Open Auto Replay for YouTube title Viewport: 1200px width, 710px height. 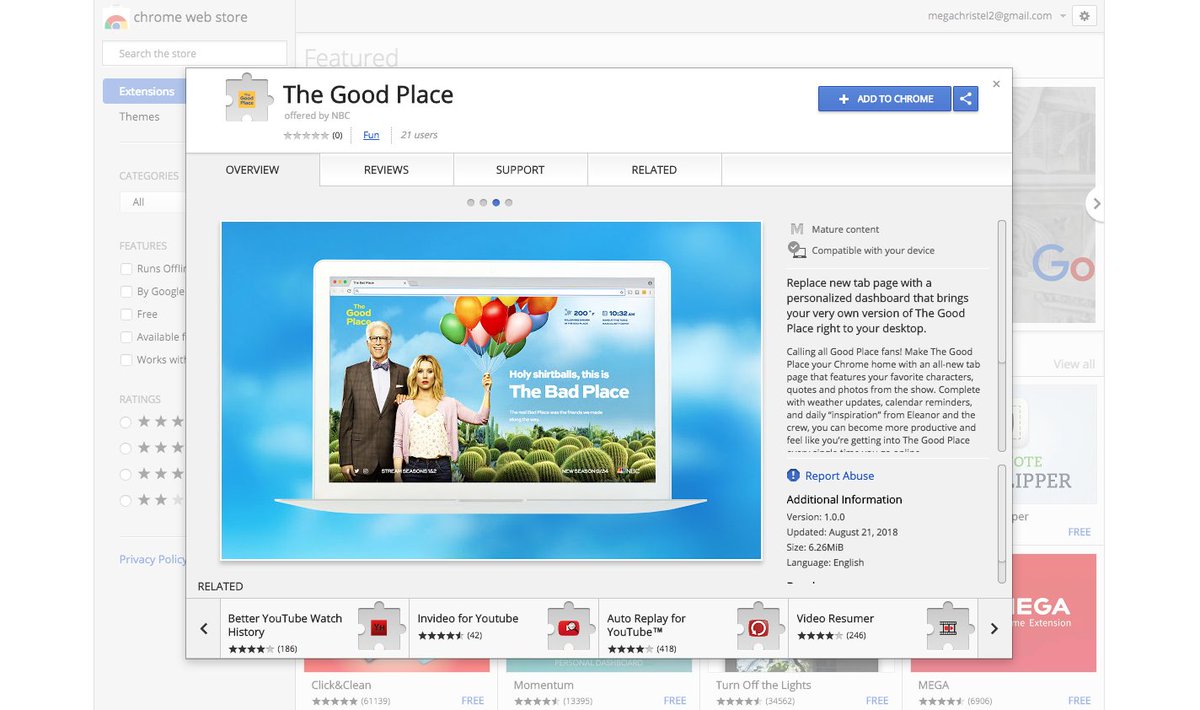(646, 625)
